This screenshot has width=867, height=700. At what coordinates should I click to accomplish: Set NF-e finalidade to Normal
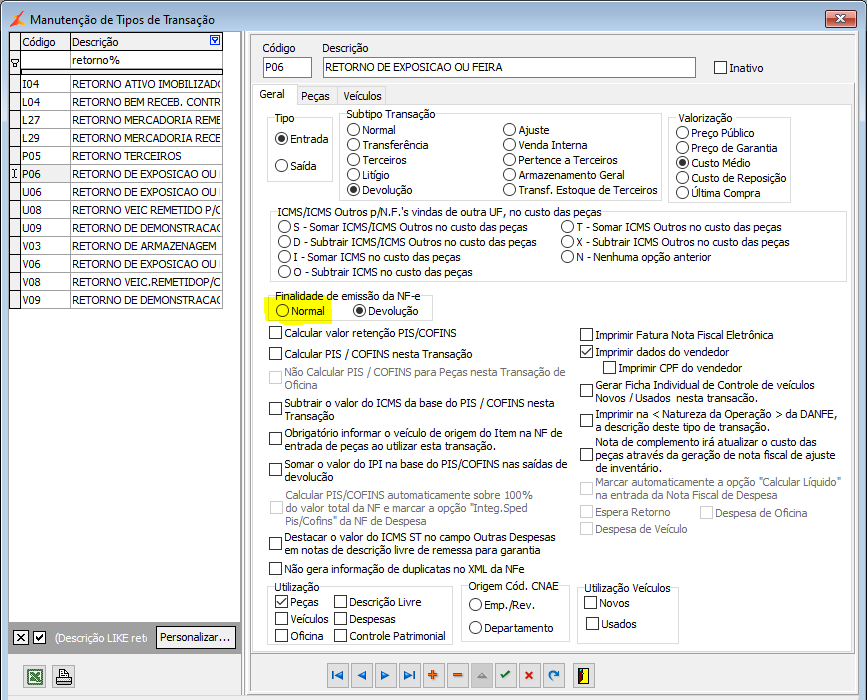tap(283, 311)
